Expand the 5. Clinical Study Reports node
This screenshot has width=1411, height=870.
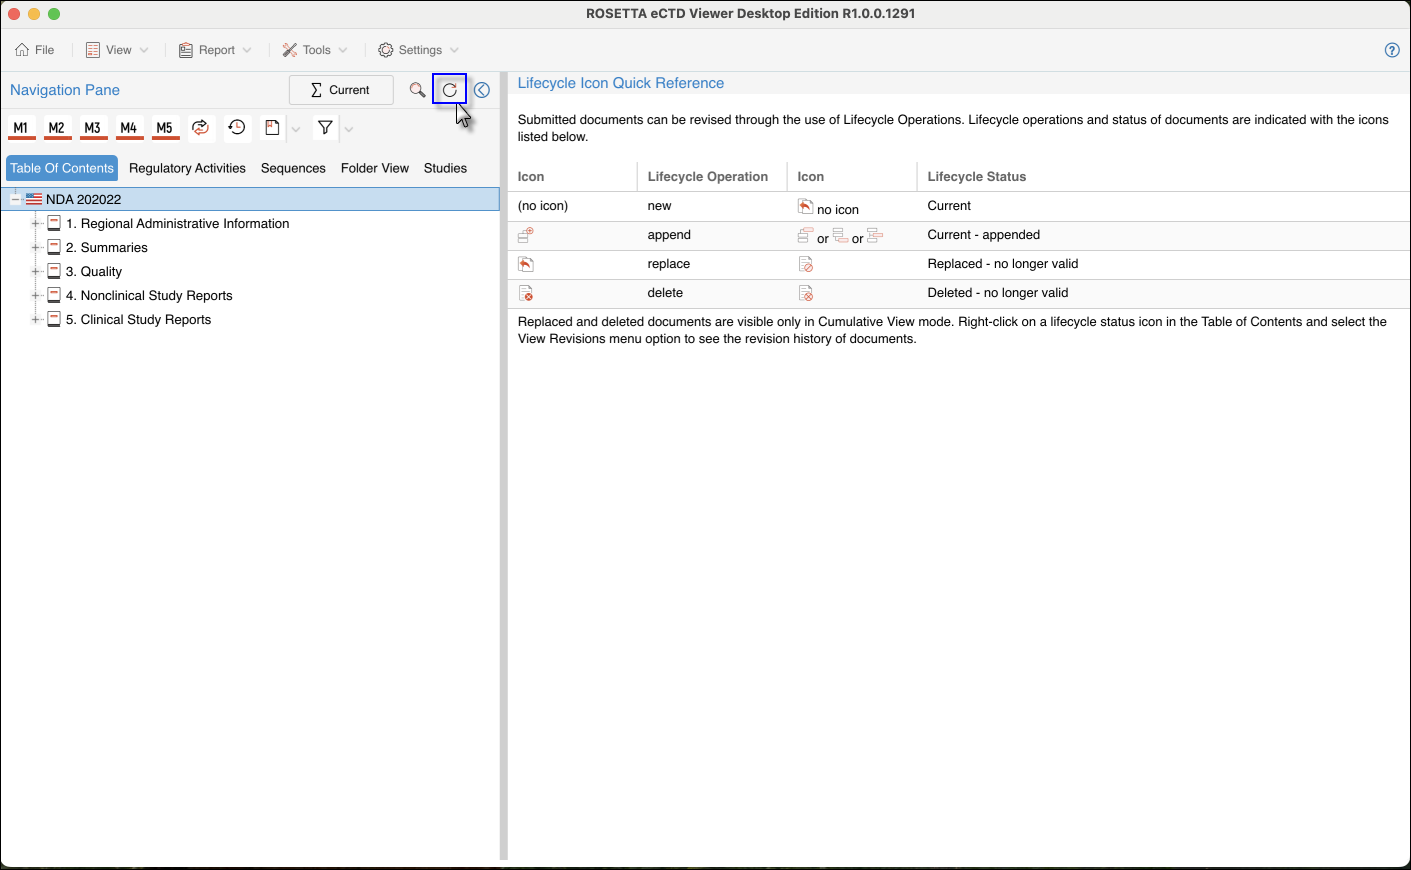pos(36,320)
